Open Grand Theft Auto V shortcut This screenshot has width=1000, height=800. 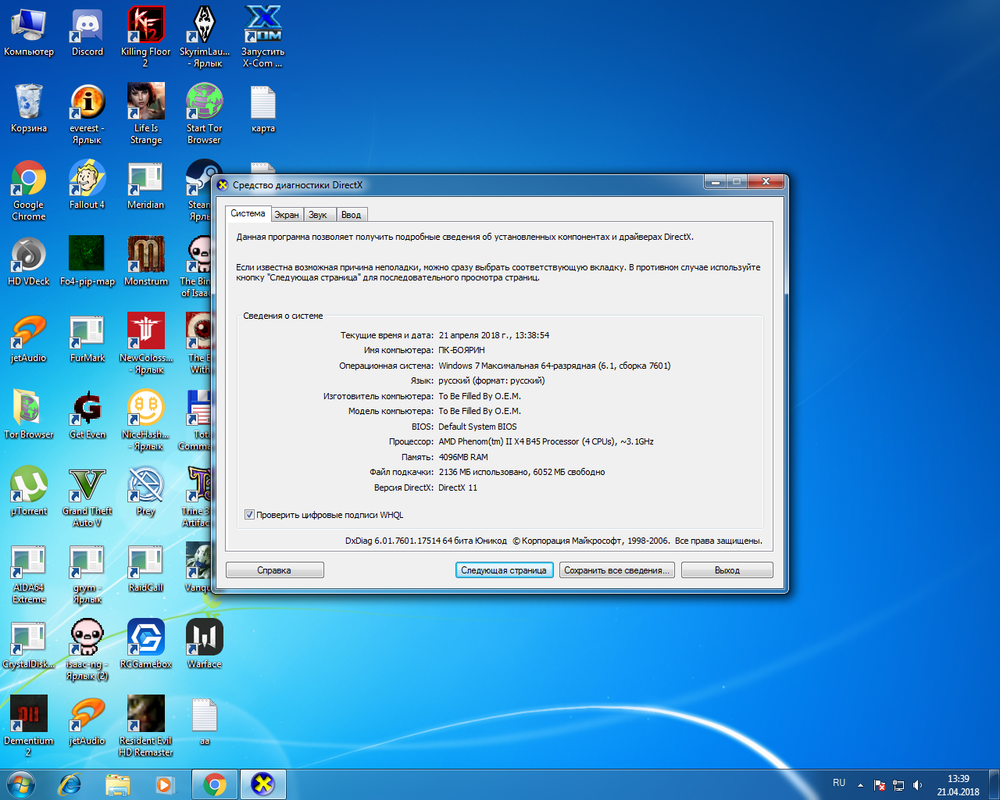coord(87,496)
